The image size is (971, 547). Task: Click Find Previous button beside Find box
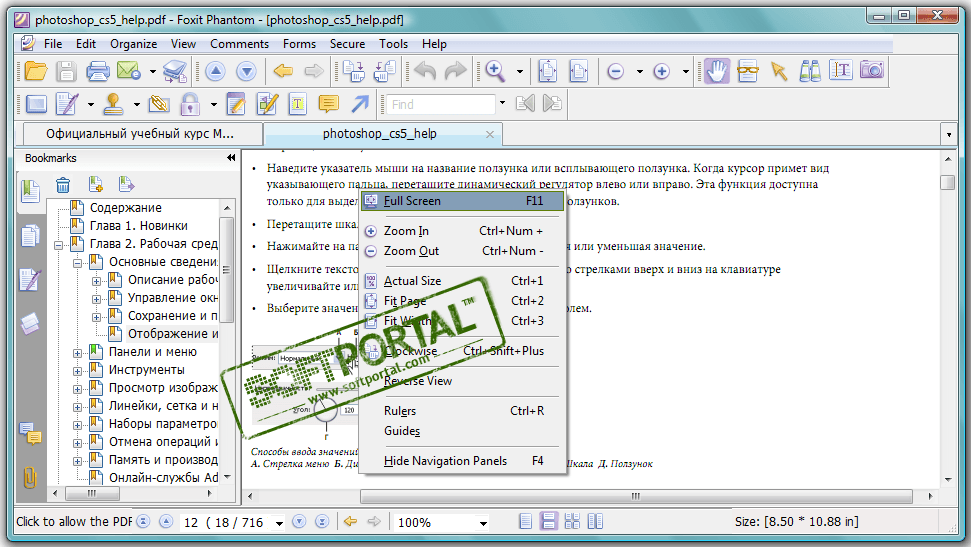[525, 103]
